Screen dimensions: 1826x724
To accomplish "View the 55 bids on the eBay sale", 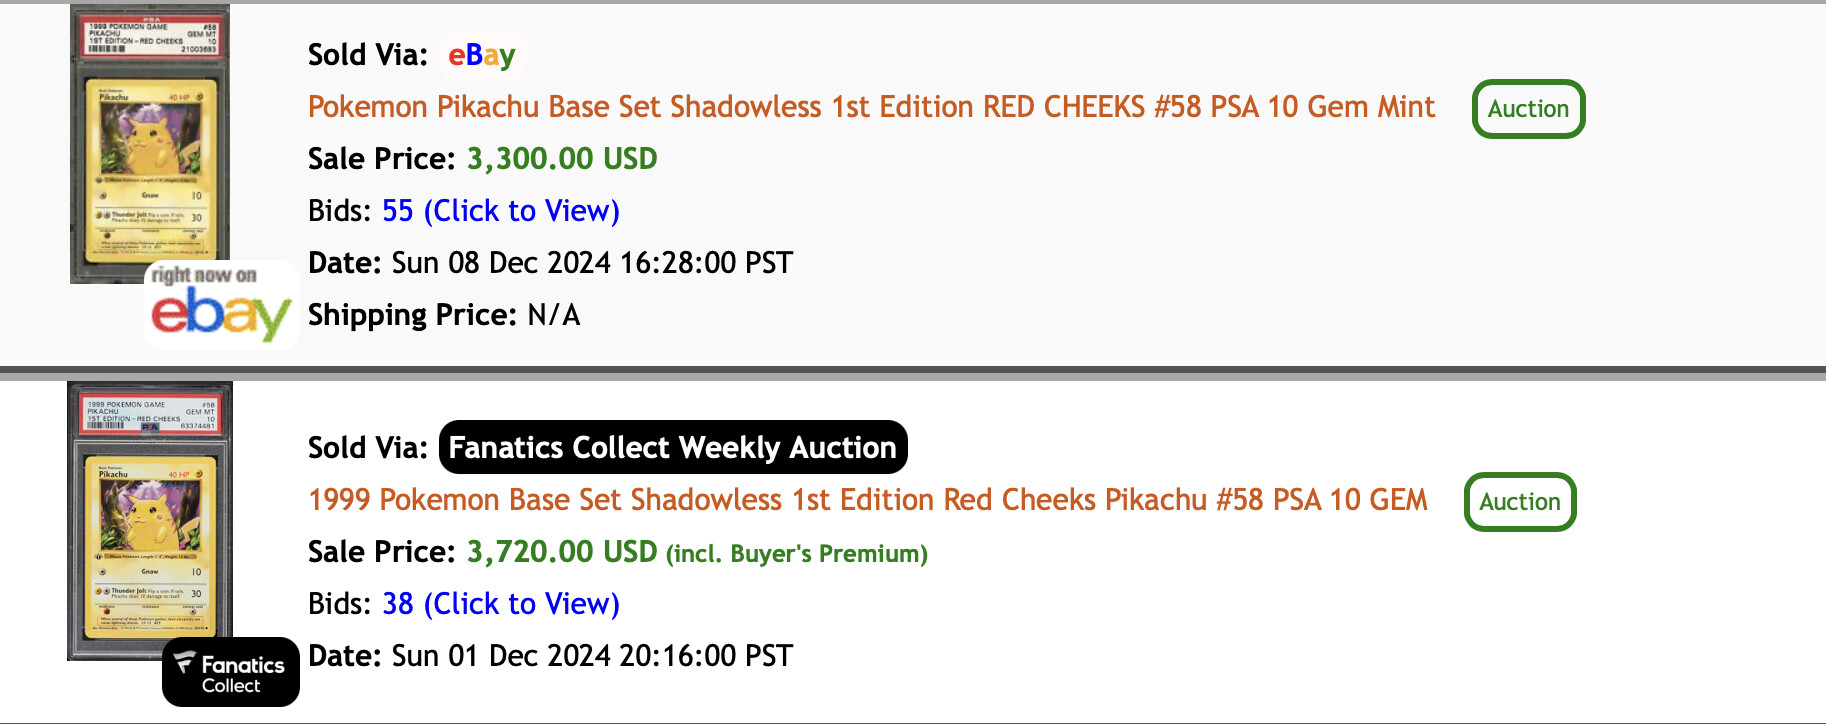I will pos(500,211).
